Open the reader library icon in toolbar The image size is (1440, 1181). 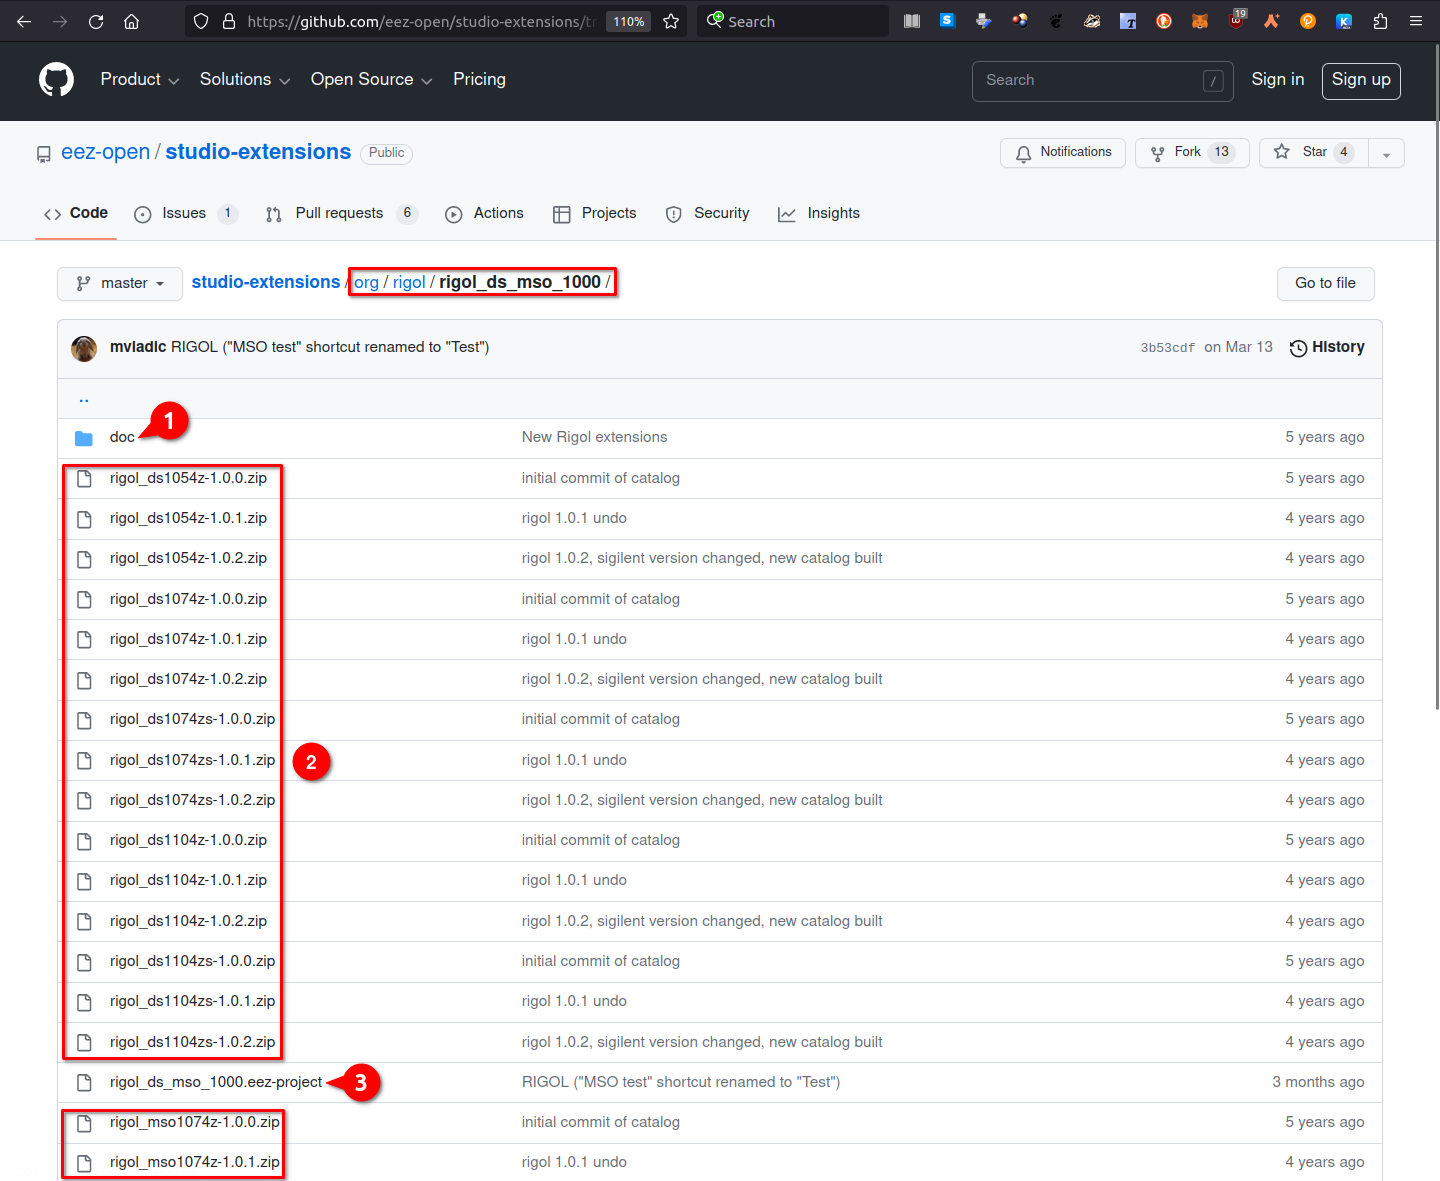(912, 21)
